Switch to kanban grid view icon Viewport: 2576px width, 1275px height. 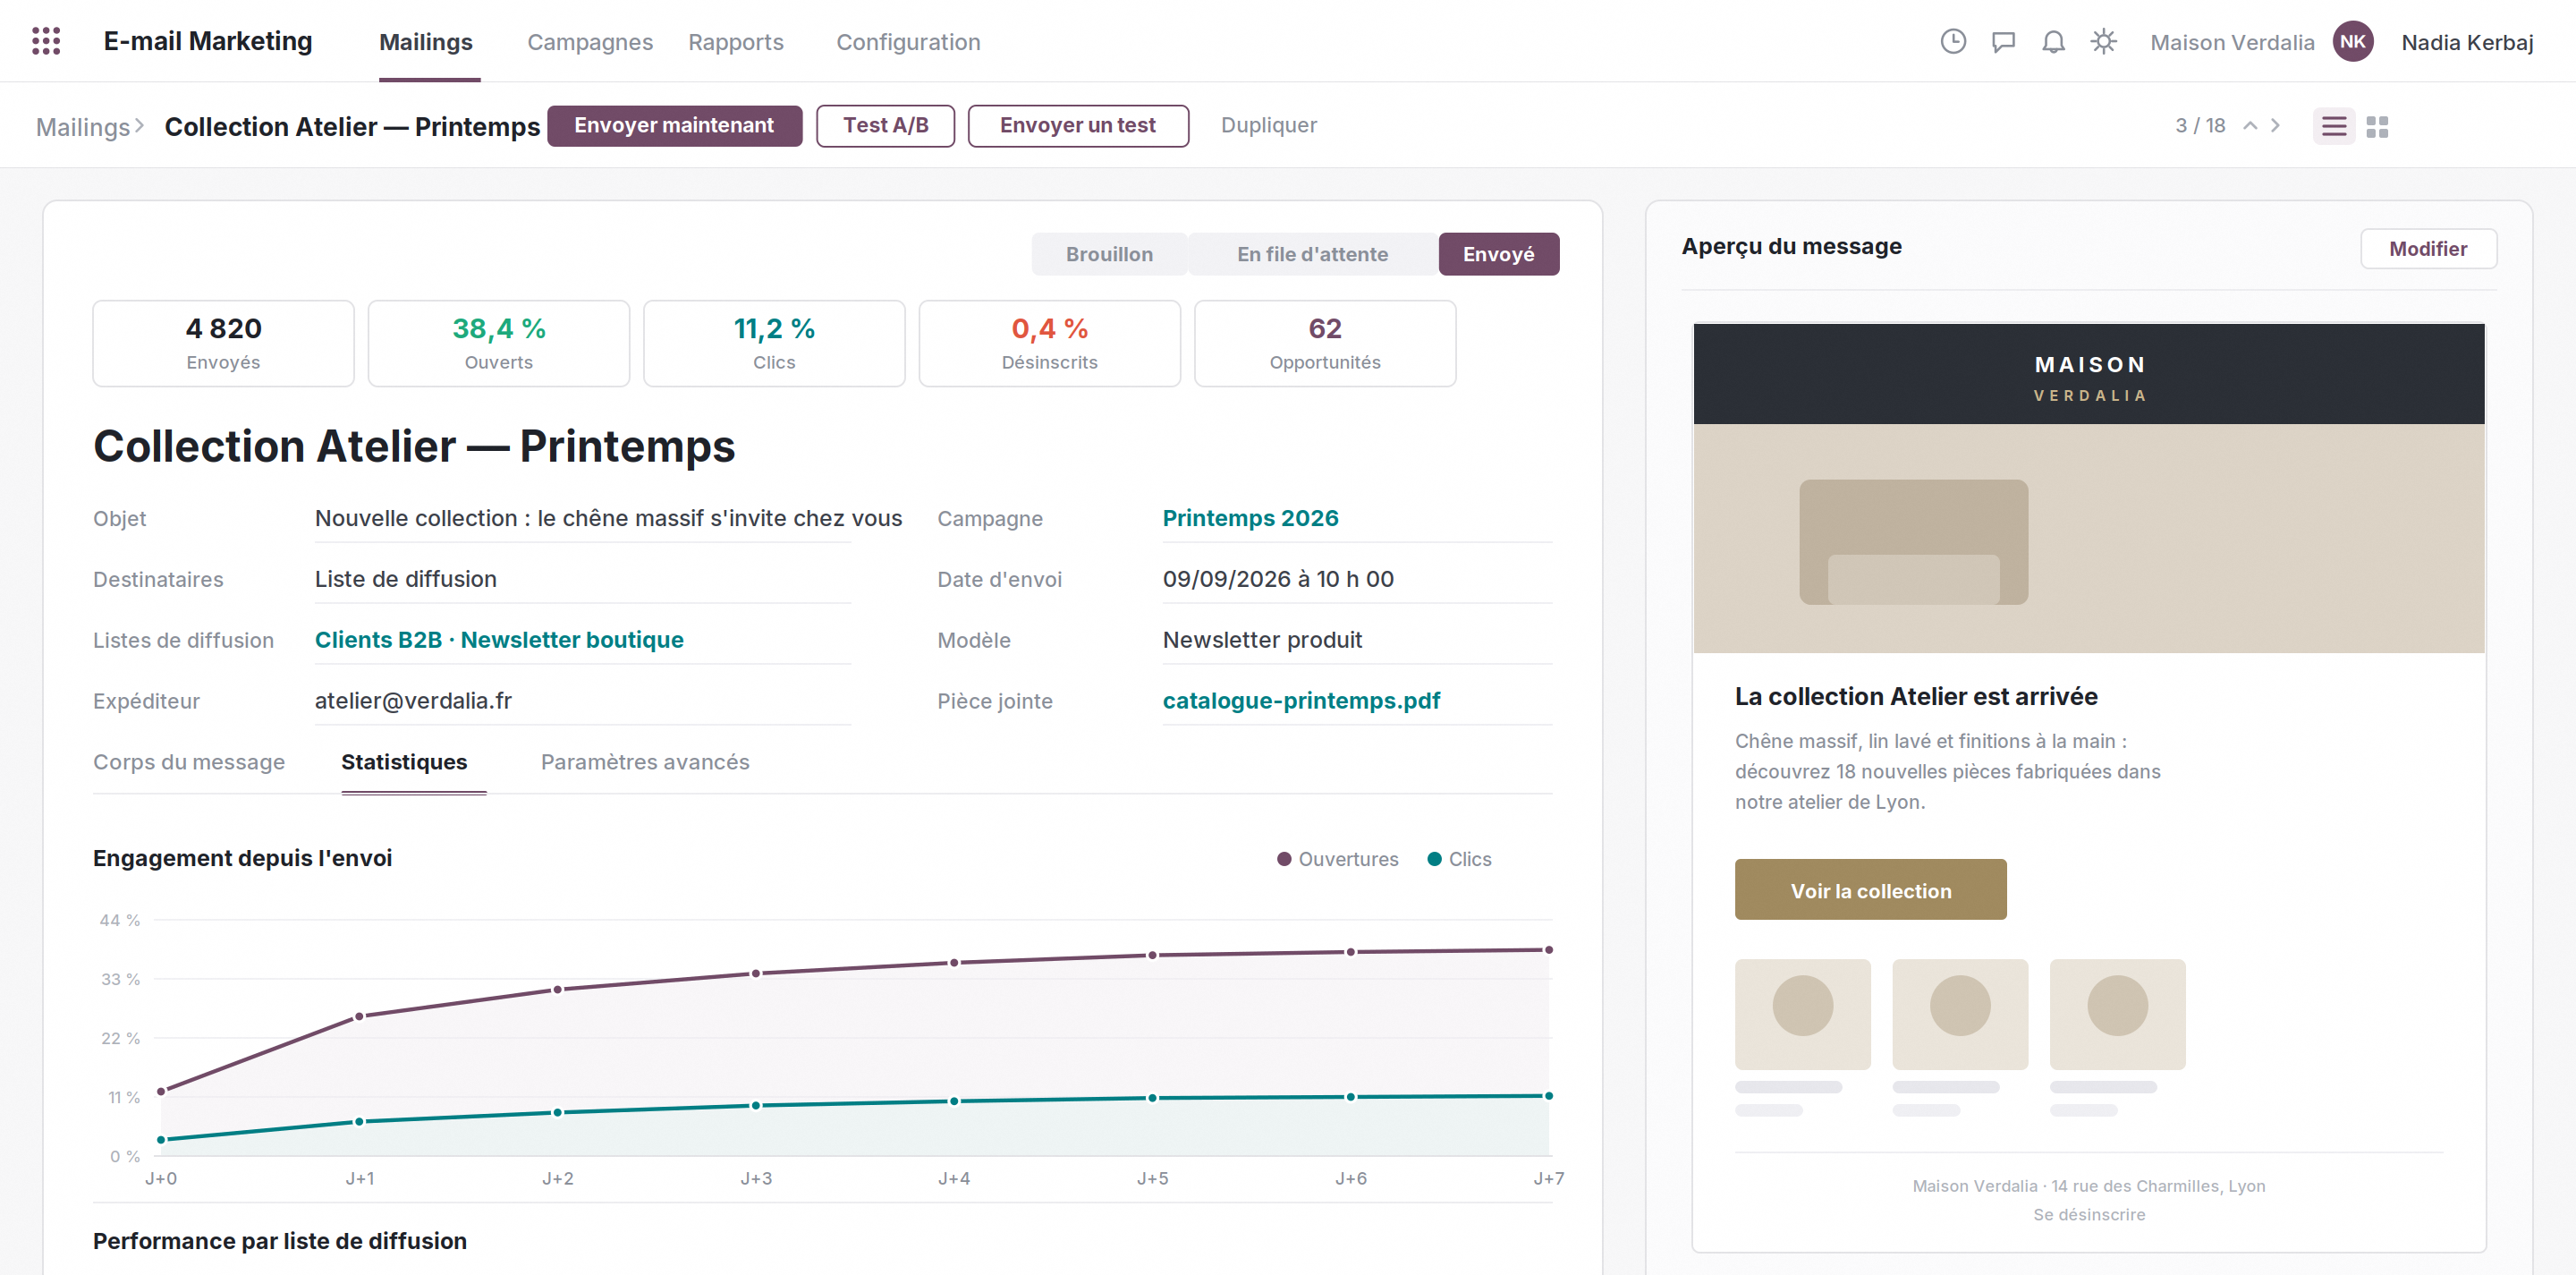pos(2378,126)
